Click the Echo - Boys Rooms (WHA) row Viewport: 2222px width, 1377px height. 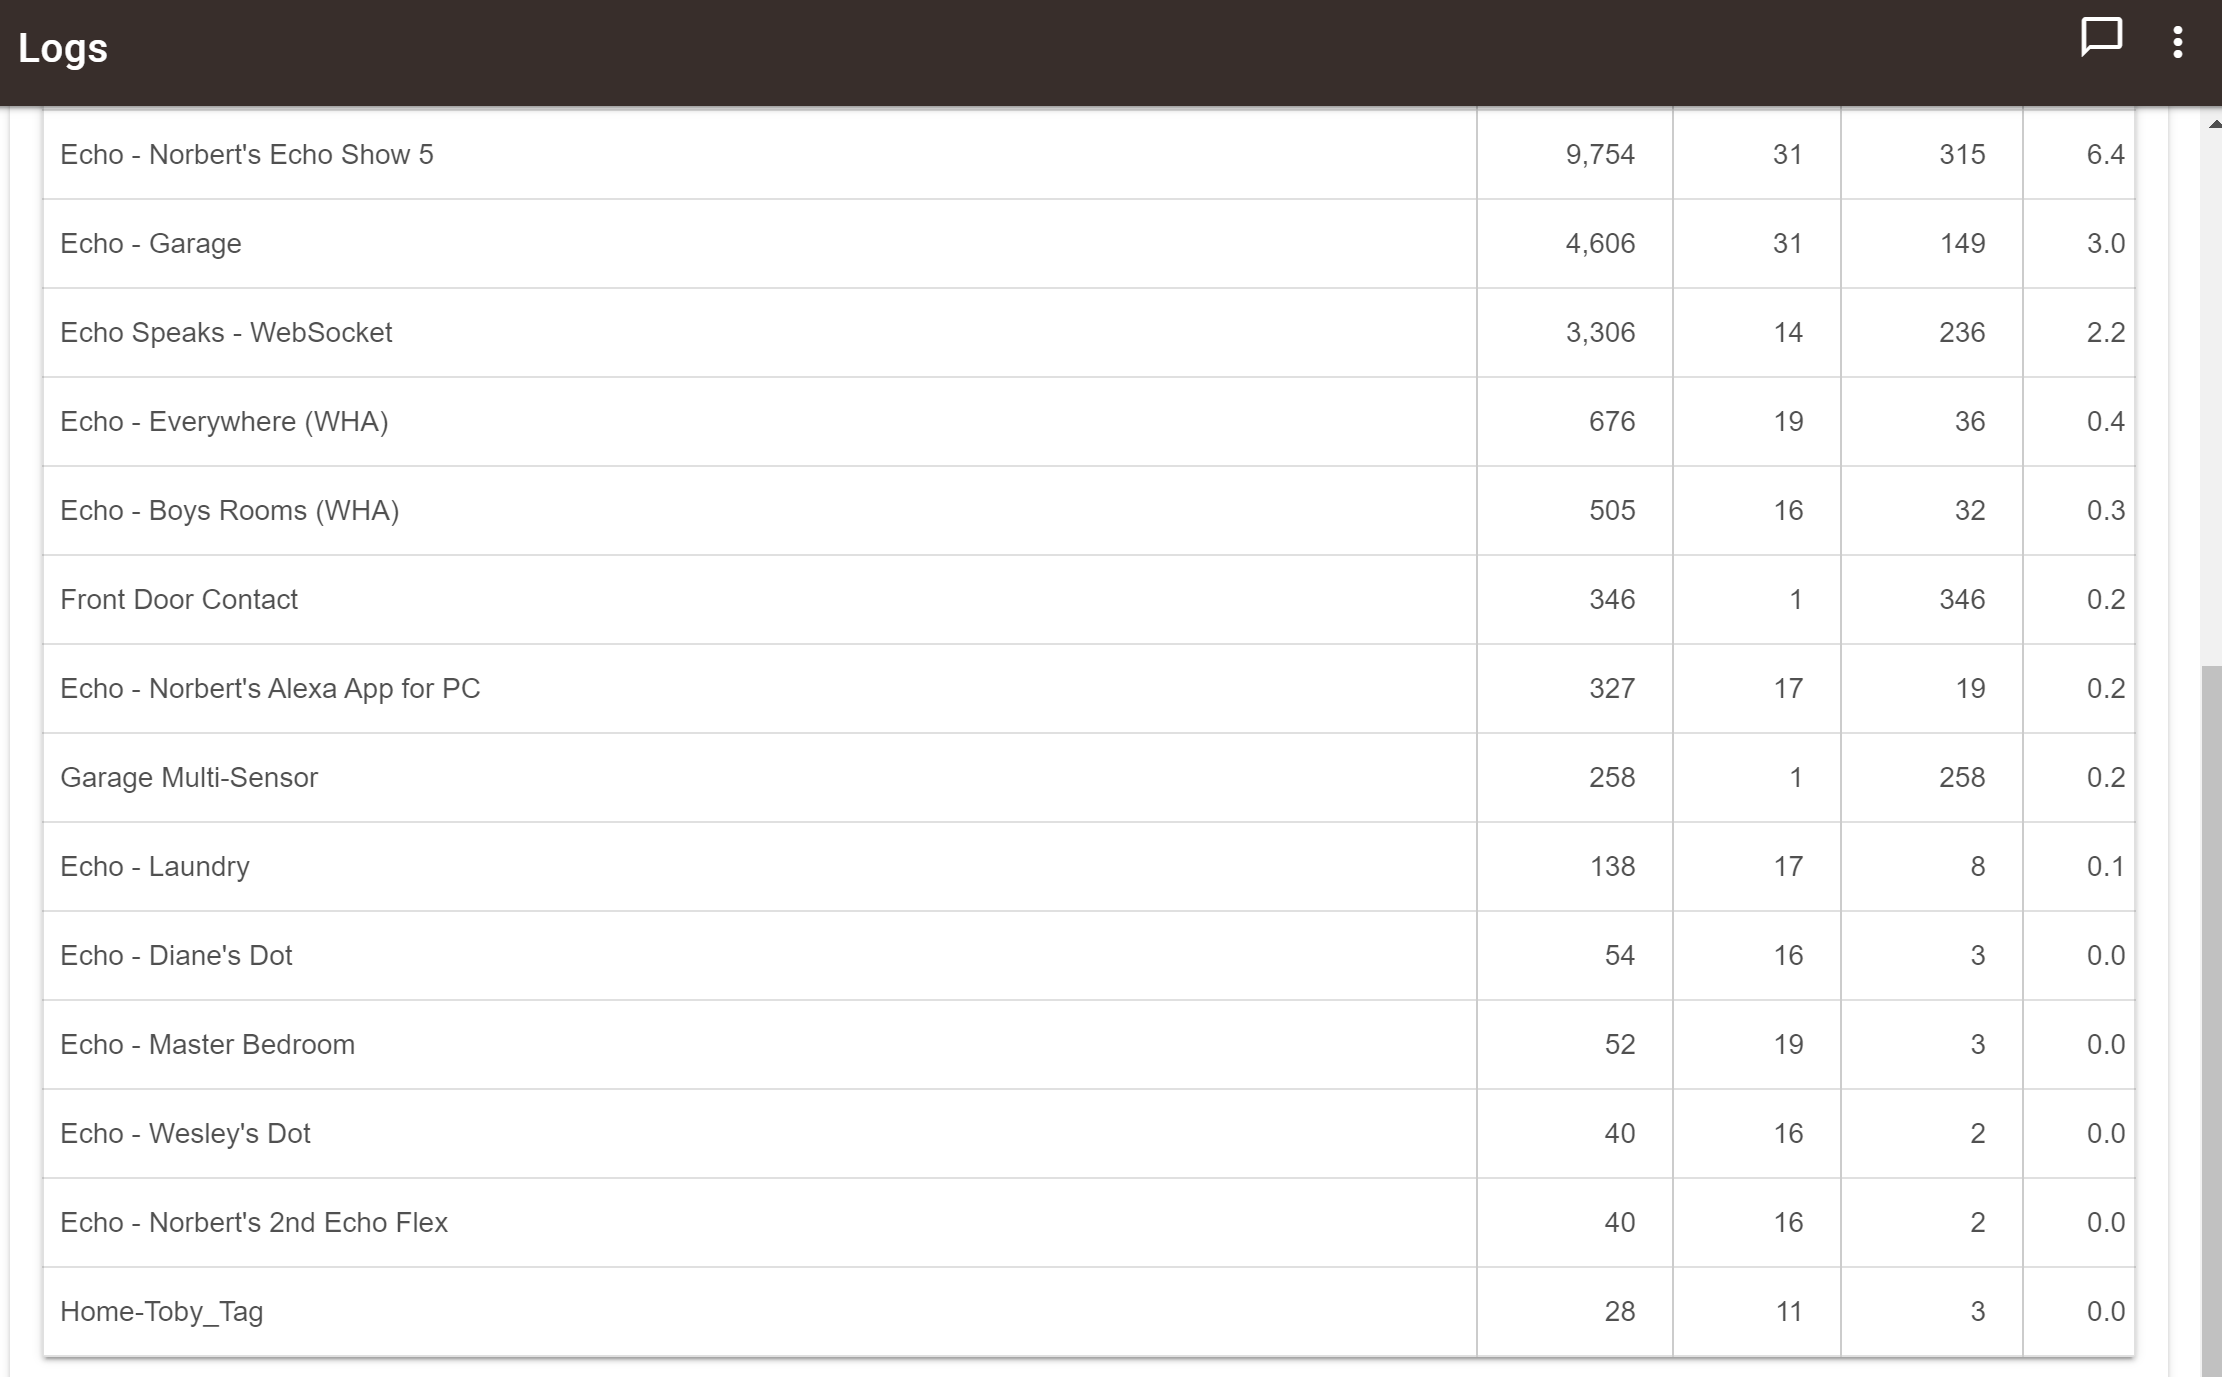click(230, 511)
